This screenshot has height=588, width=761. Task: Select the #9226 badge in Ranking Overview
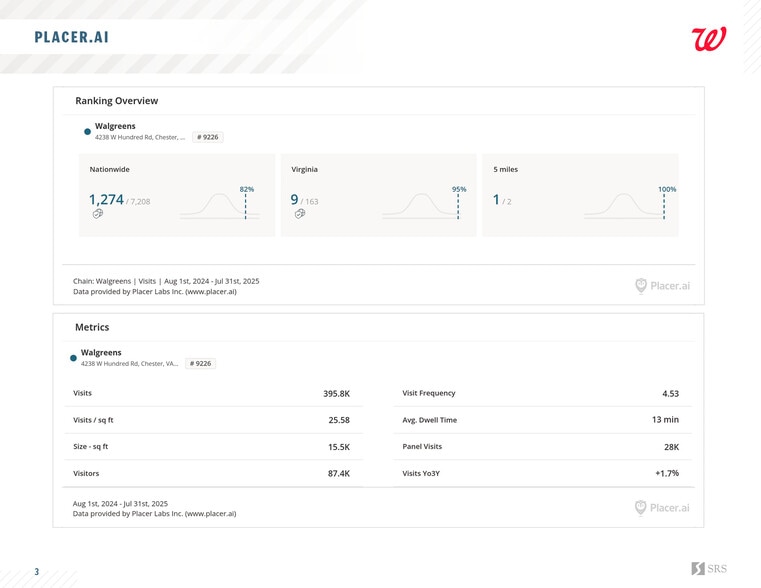pos(208,137)
